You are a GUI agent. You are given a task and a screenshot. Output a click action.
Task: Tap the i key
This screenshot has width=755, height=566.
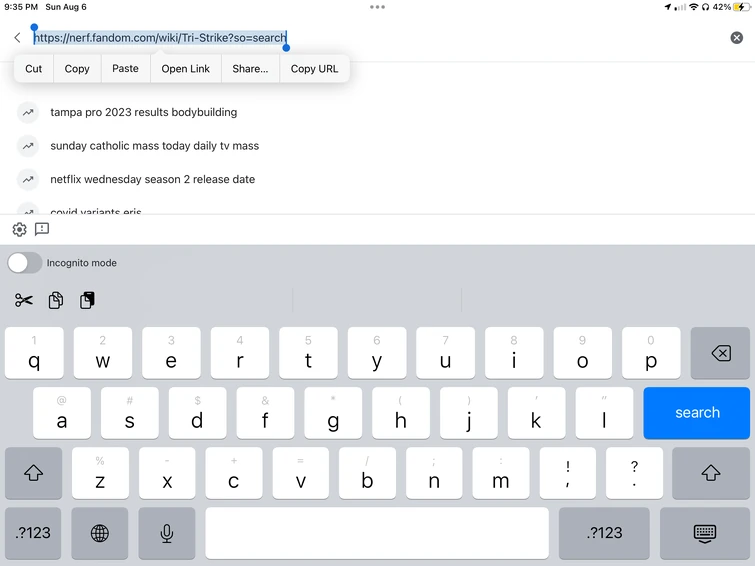(x=514, y=353)
